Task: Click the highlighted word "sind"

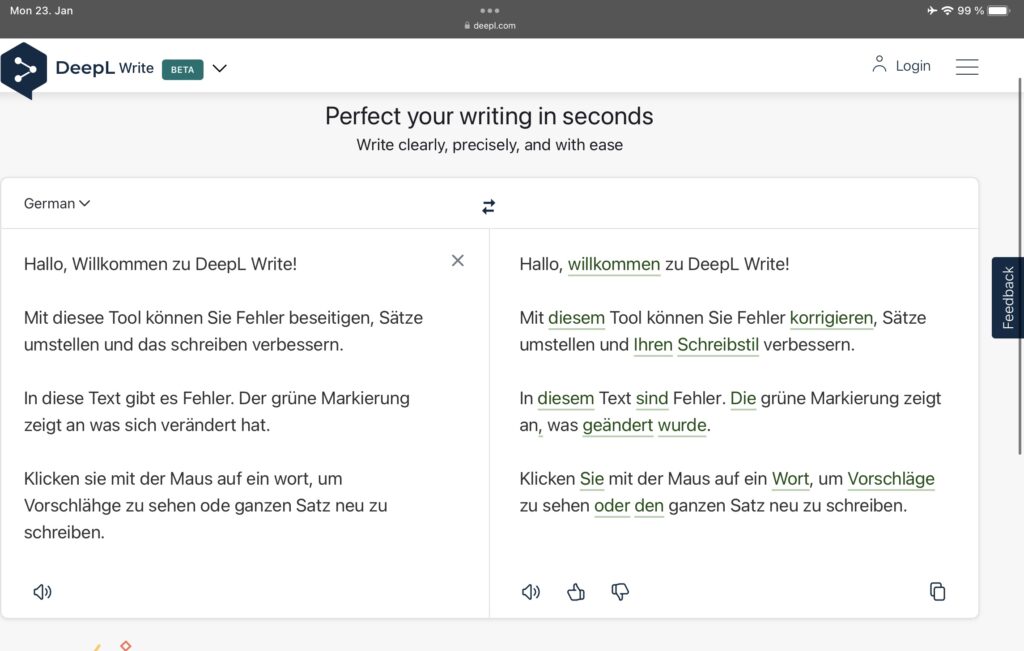Action: pyautogui.click(x=652, y=398)
